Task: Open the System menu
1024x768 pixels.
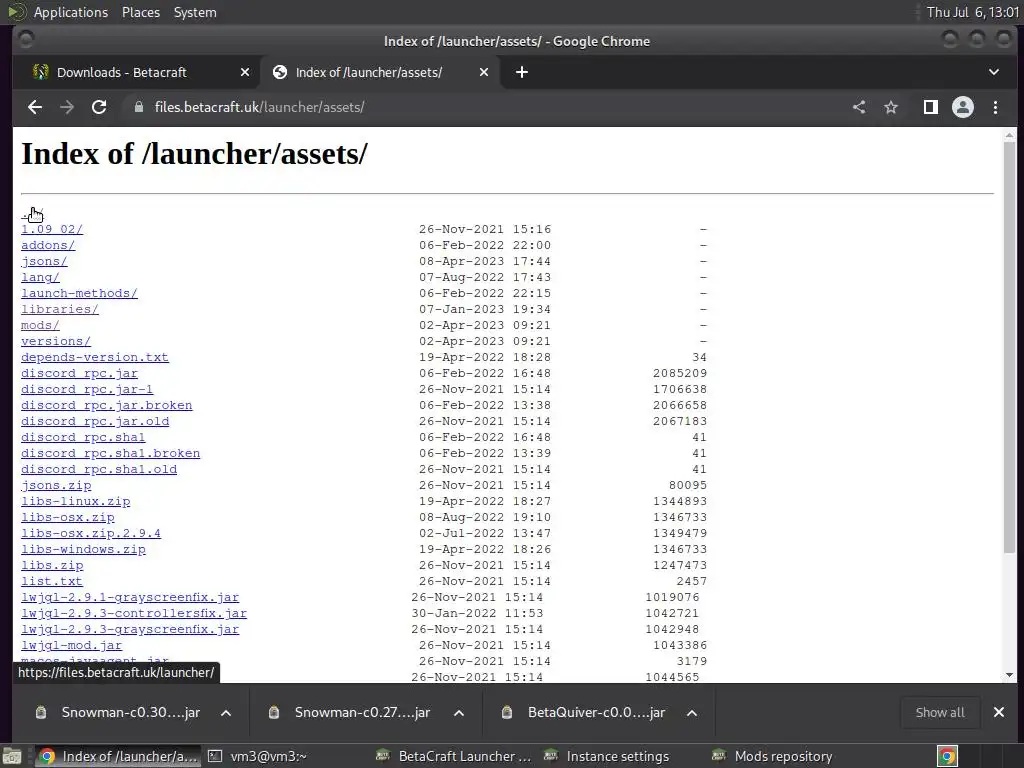Action: pos(195,12)
